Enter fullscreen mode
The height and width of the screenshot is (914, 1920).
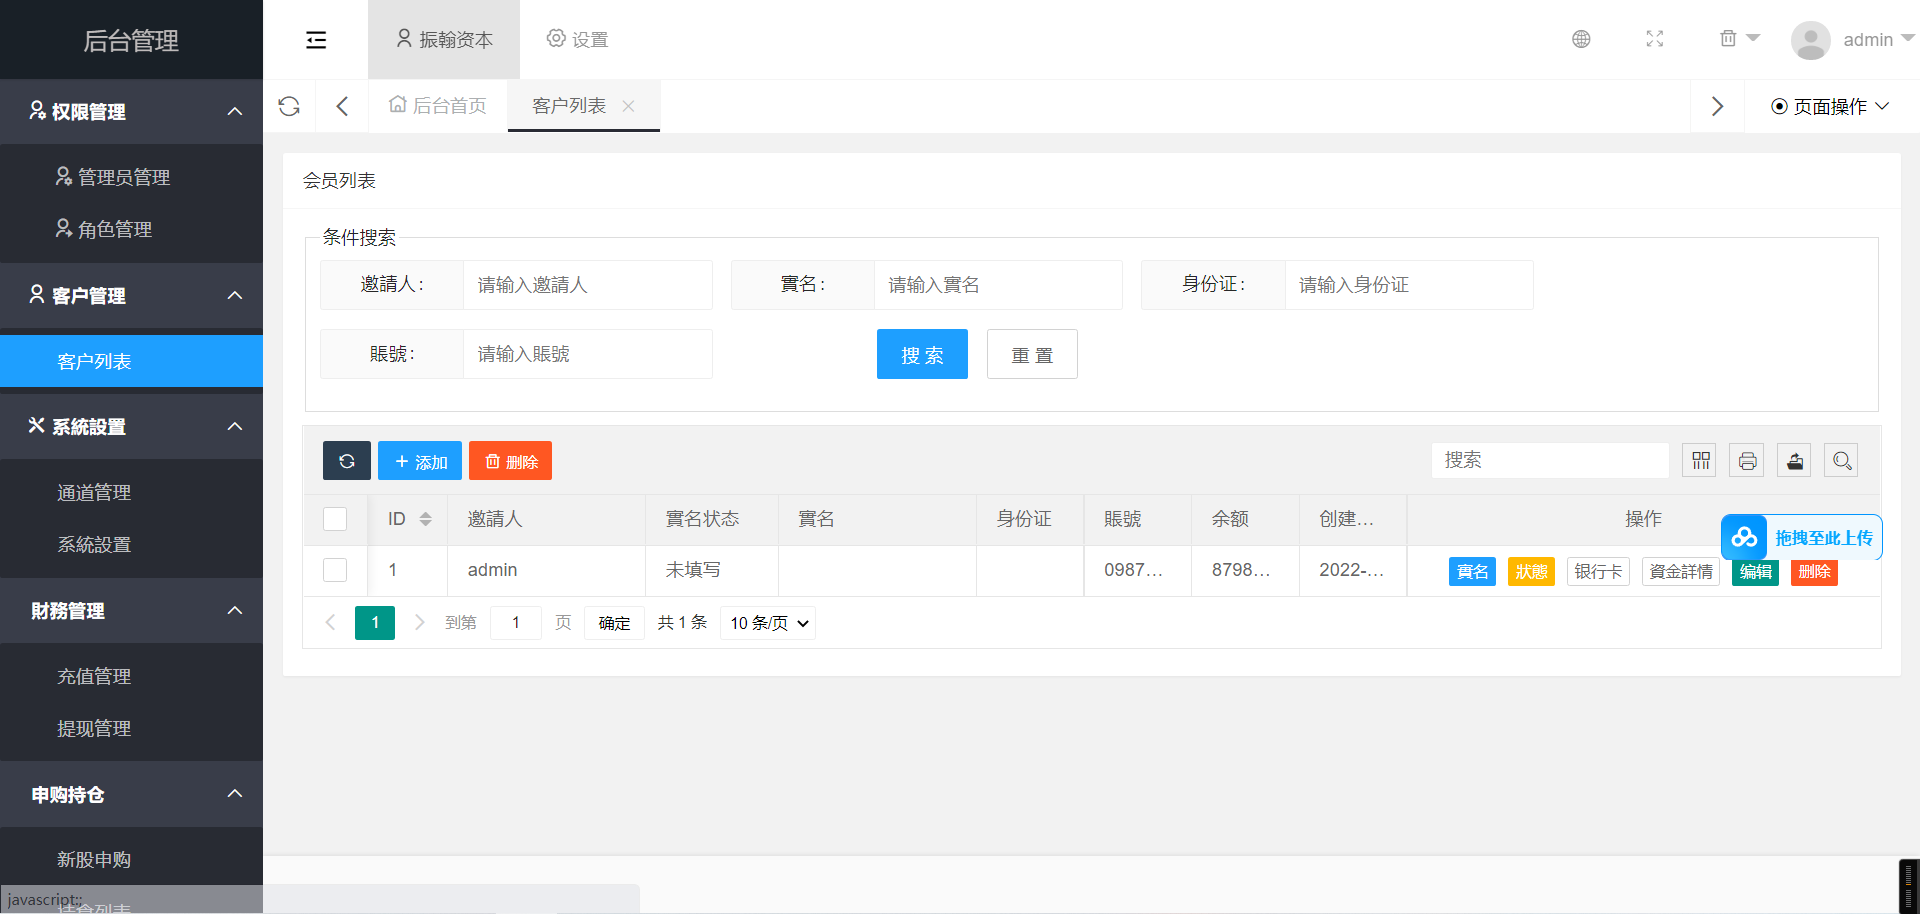click(x=1655, y=39)
